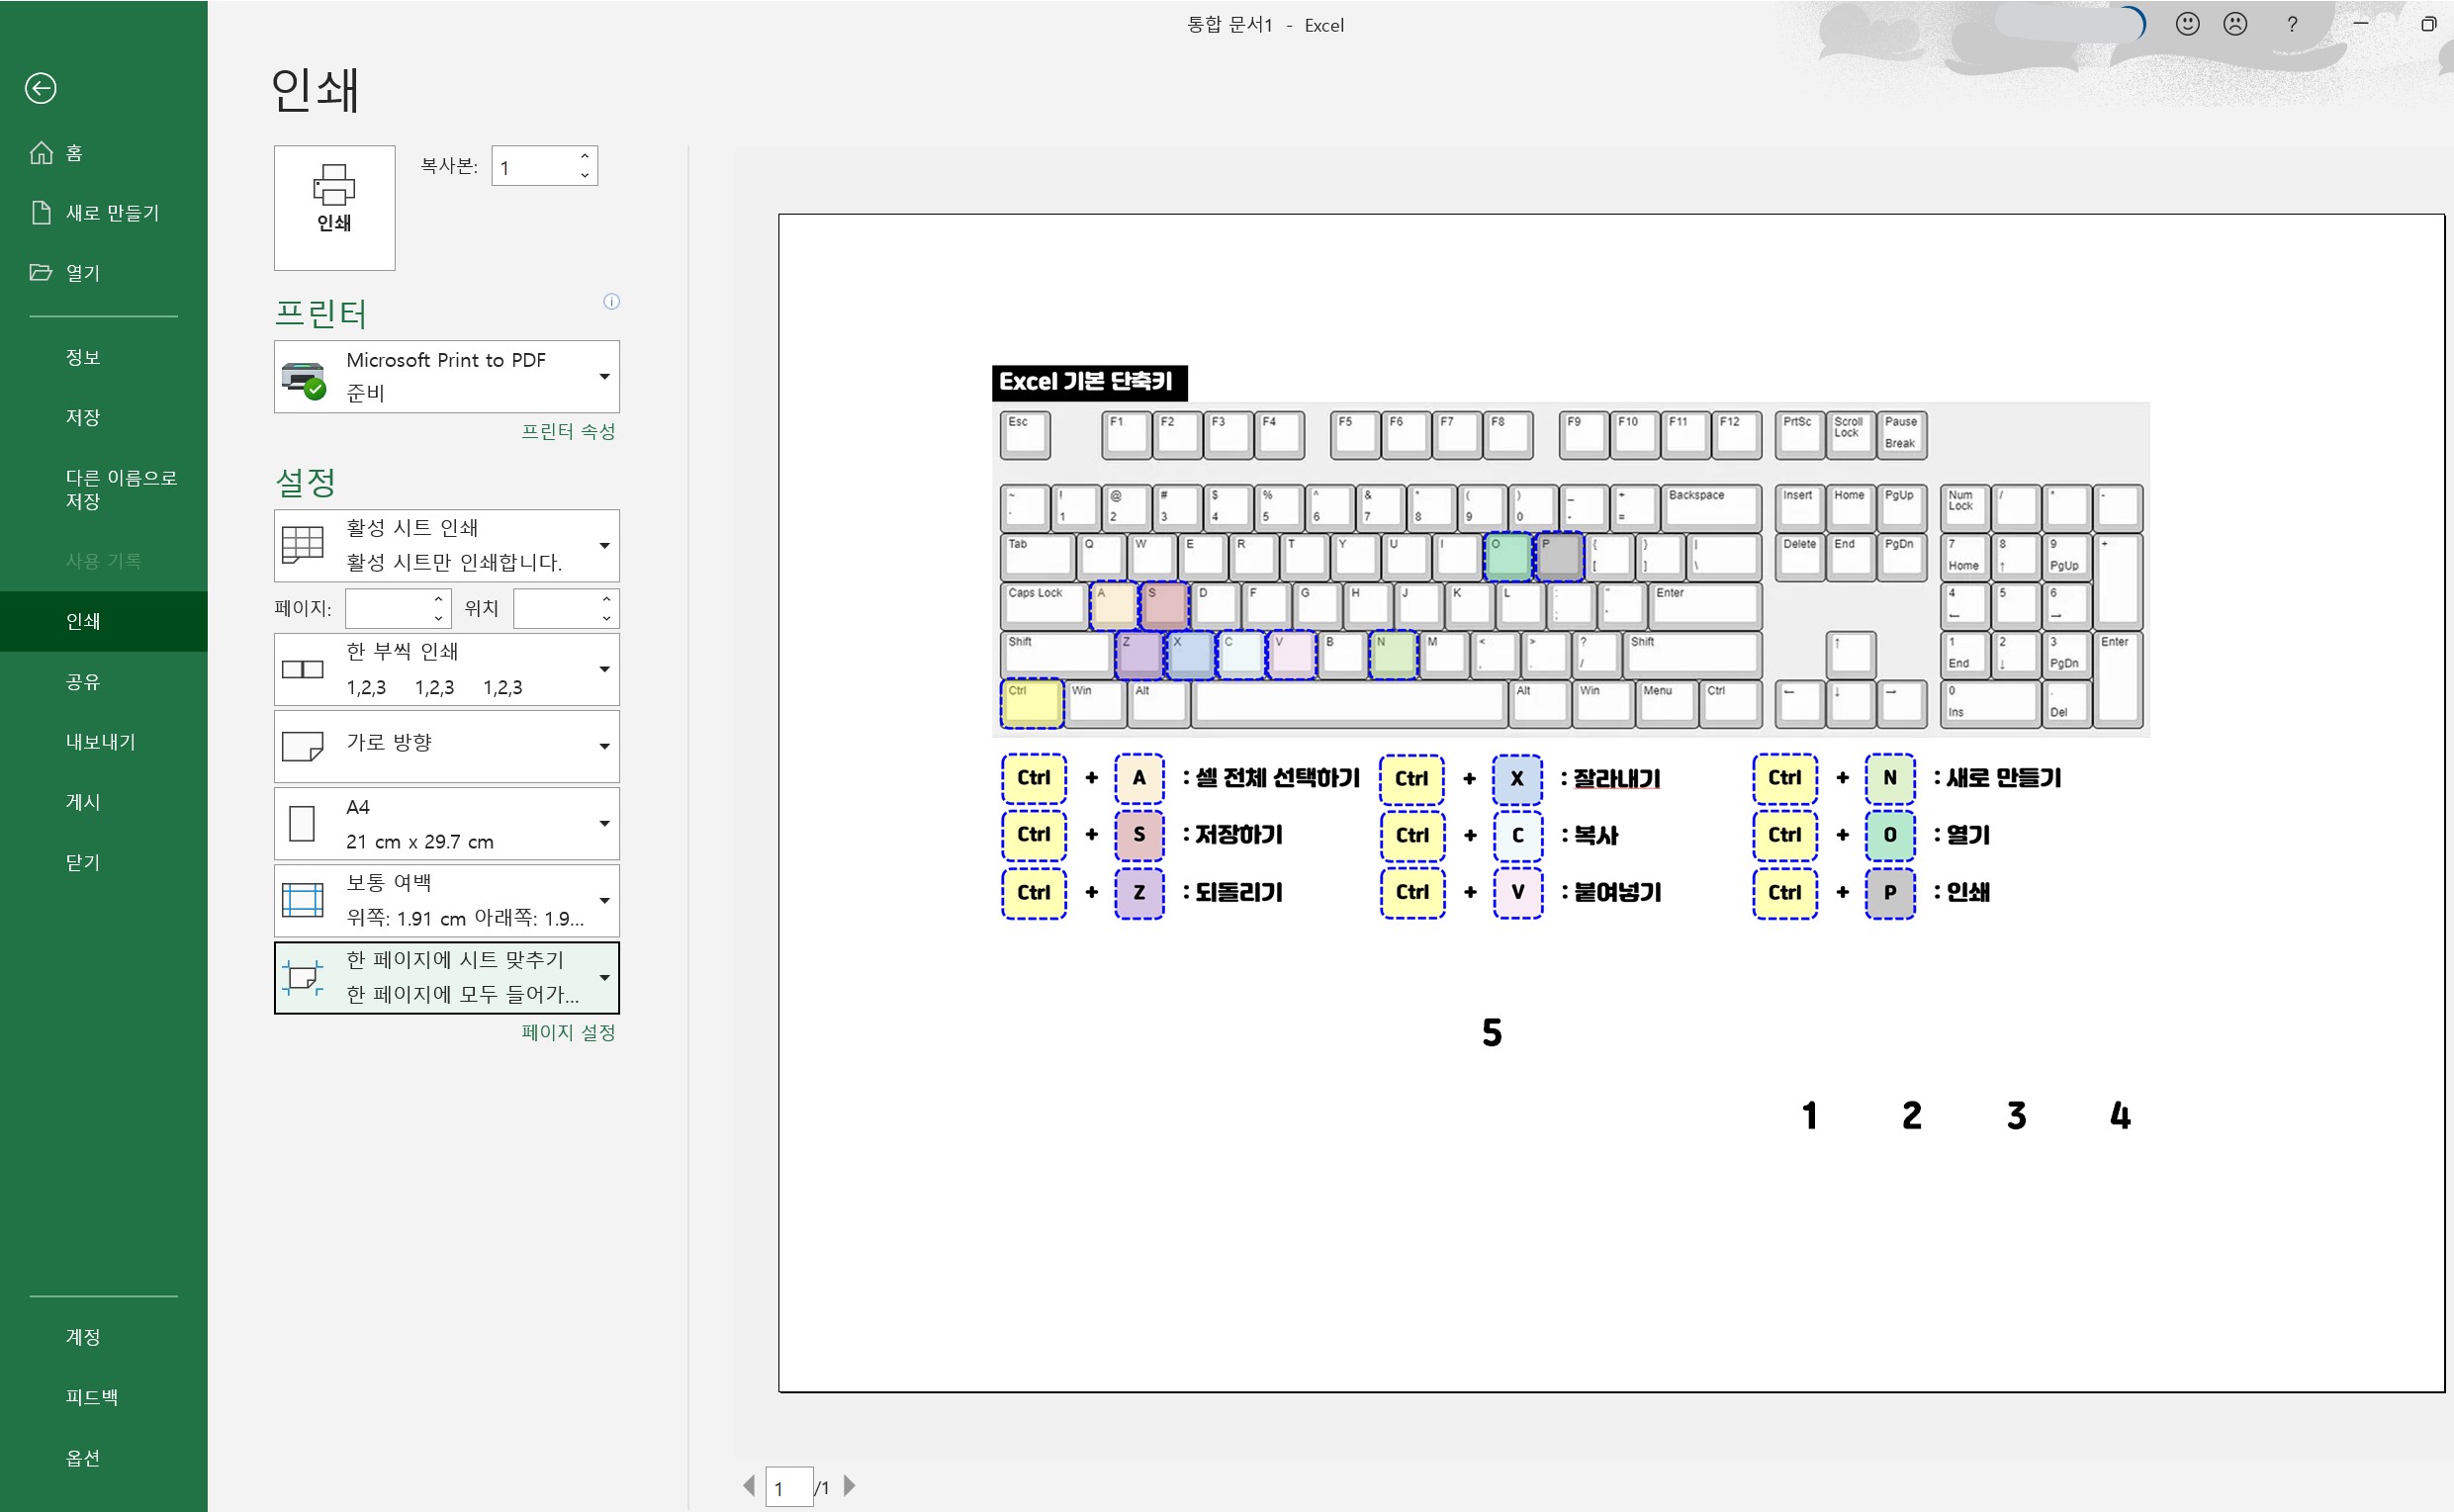Click the help question mark icon
This screenshot has width=2454, height=1512.
(2291, 24)
